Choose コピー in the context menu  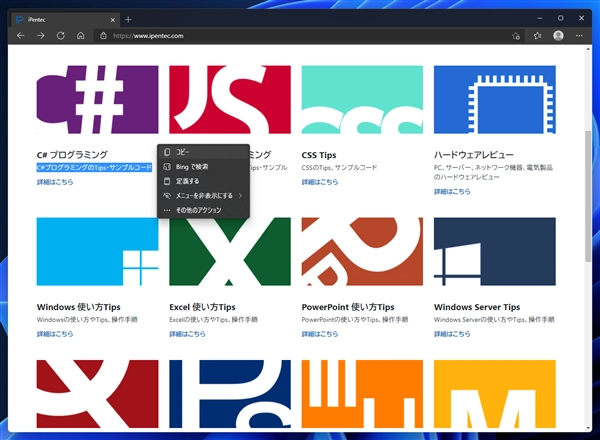(x=203, y=152)
